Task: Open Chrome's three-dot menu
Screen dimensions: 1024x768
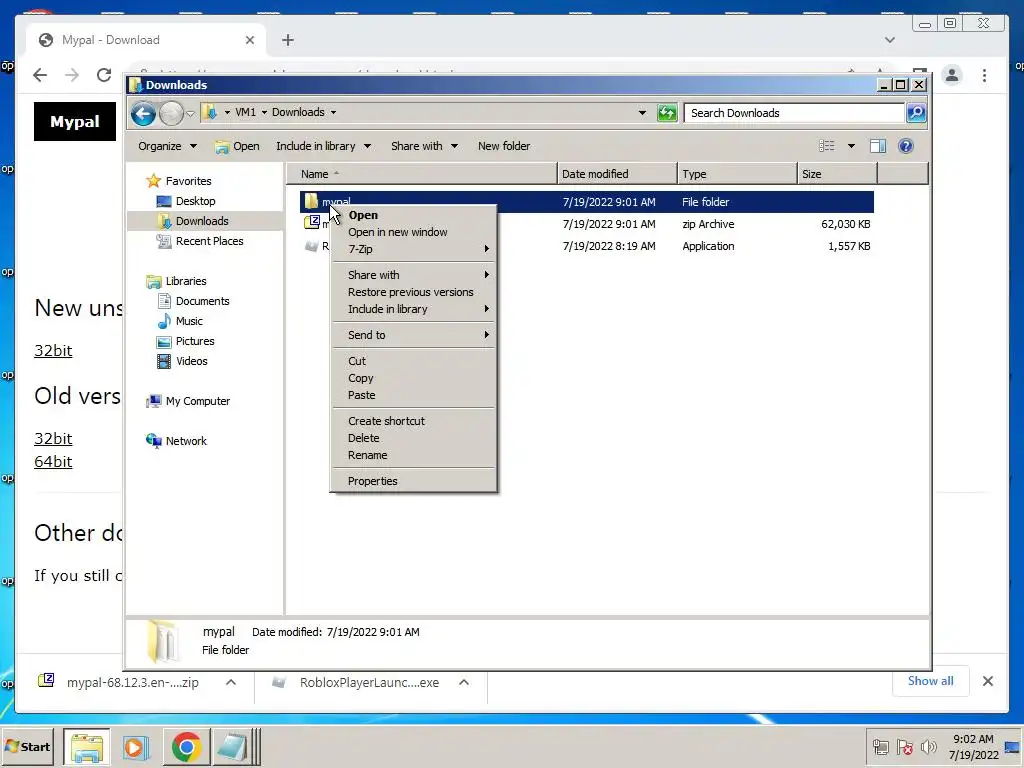Action: (x=984, y=75)
